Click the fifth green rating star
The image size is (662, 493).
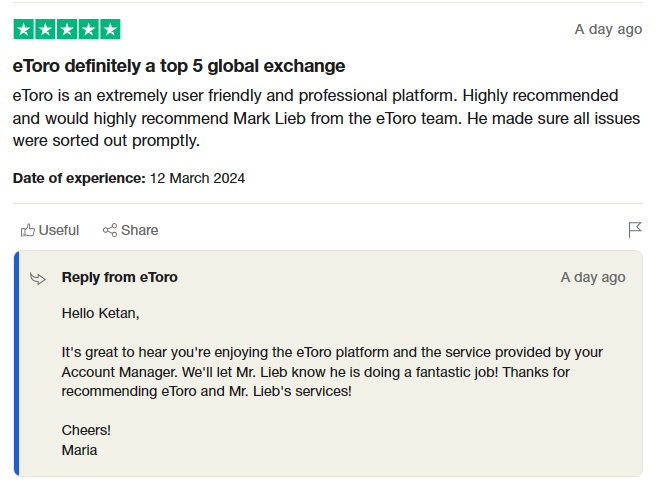pos(110,29)
